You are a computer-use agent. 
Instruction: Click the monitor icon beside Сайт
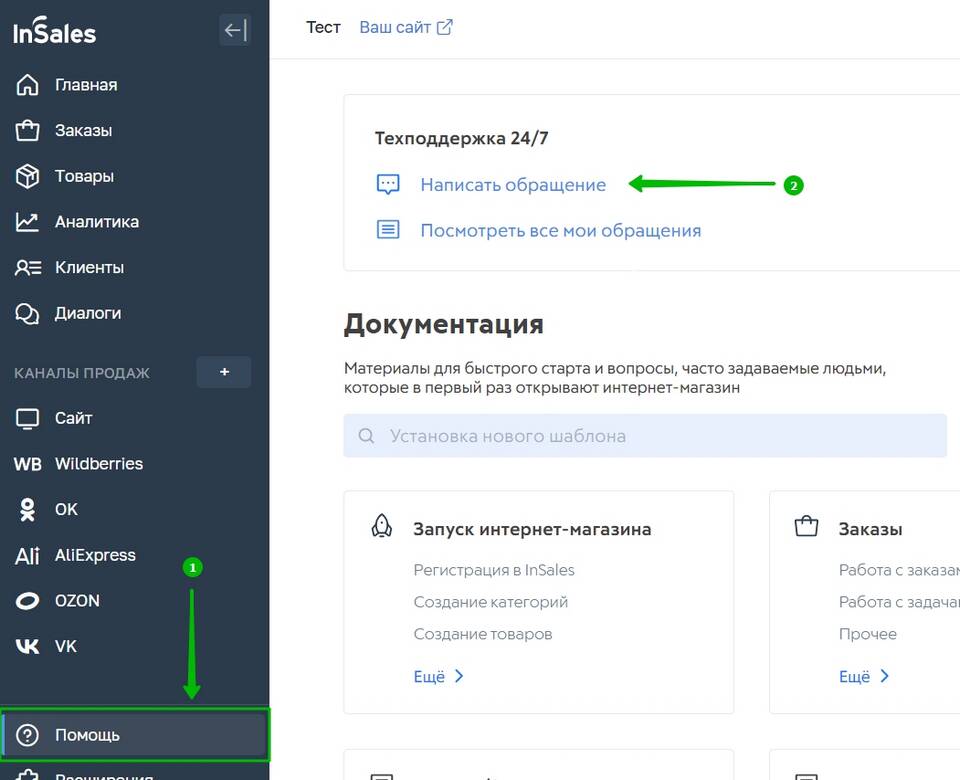27,418
